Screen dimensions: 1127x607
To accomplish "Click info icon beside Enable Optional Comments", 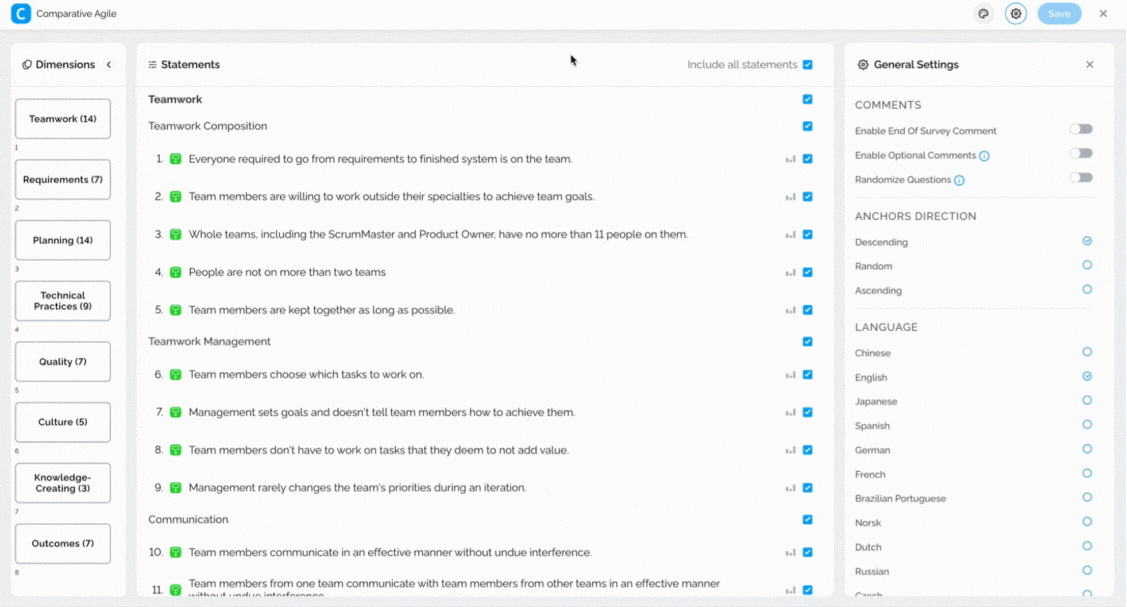I will click(984, 156).
